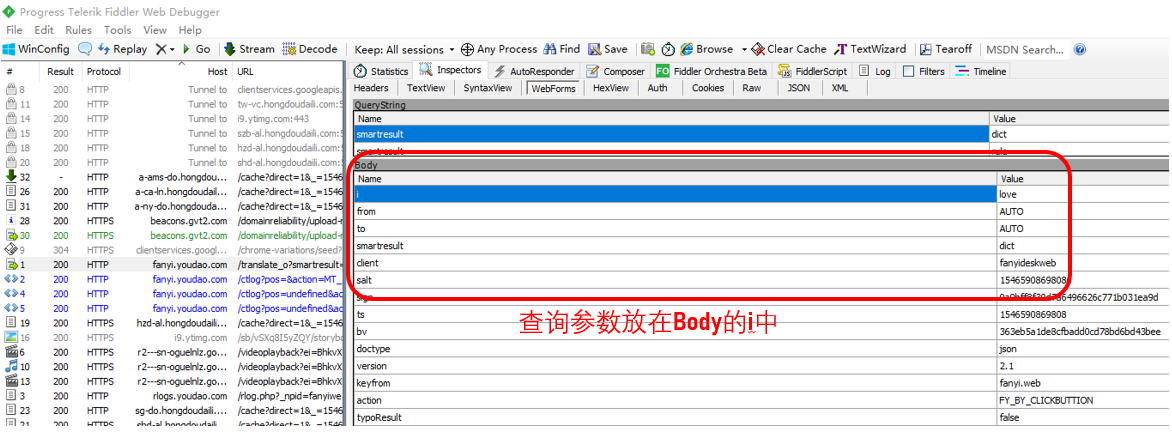Select session 1 fanyi.youdao.com translate_o
This screenshot has width=1172, height=432.
(172, 265)
